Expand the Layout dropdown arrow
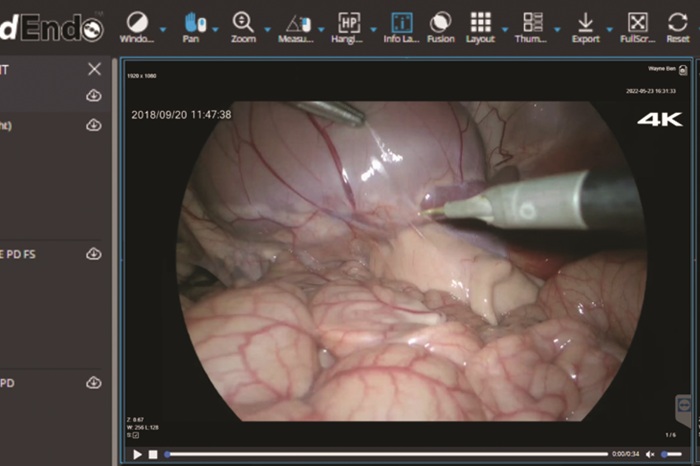The width and height of the screenshot is (700, 466). [x=505, y=29]
